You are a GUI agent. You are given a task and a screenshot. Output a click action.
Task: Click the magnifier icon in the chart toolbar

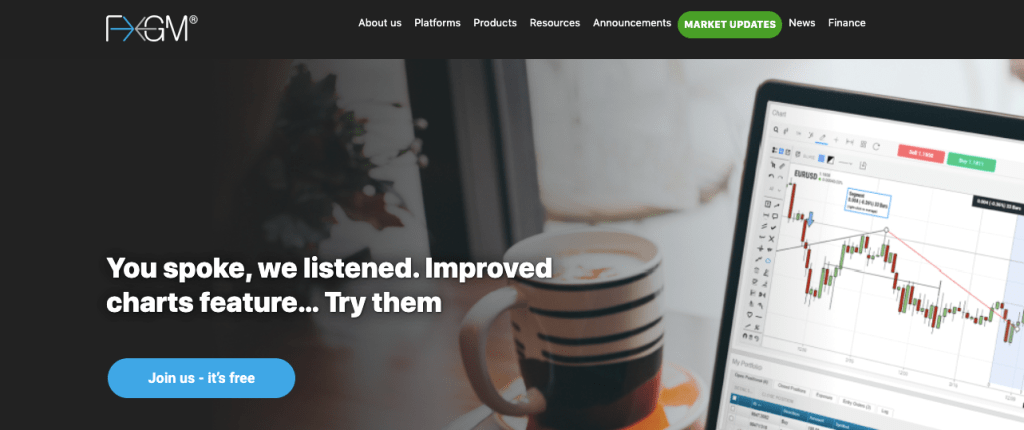point(776,130)
